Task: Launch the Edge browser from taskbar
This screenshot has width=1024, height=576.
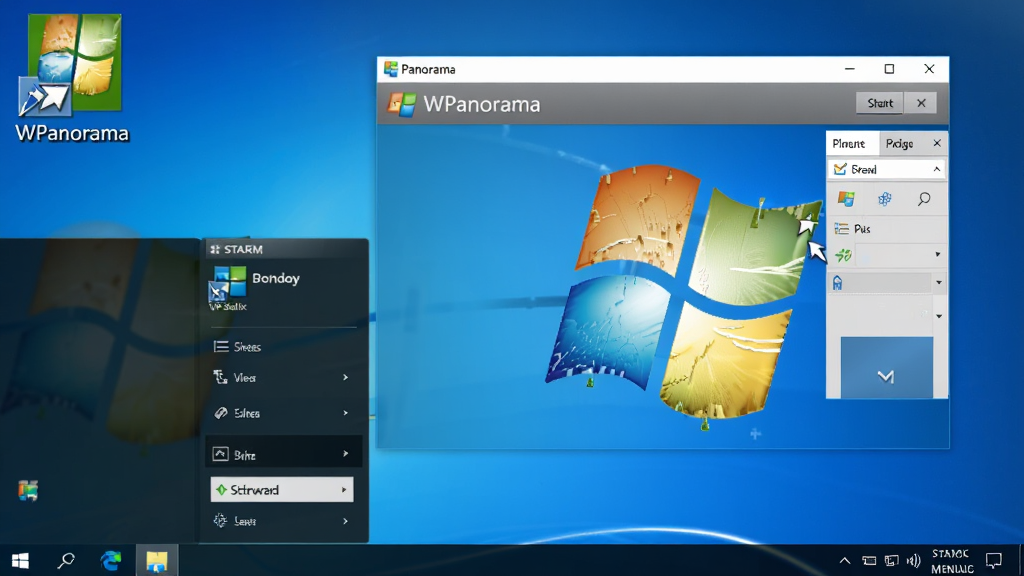Action: click(111, 560)
